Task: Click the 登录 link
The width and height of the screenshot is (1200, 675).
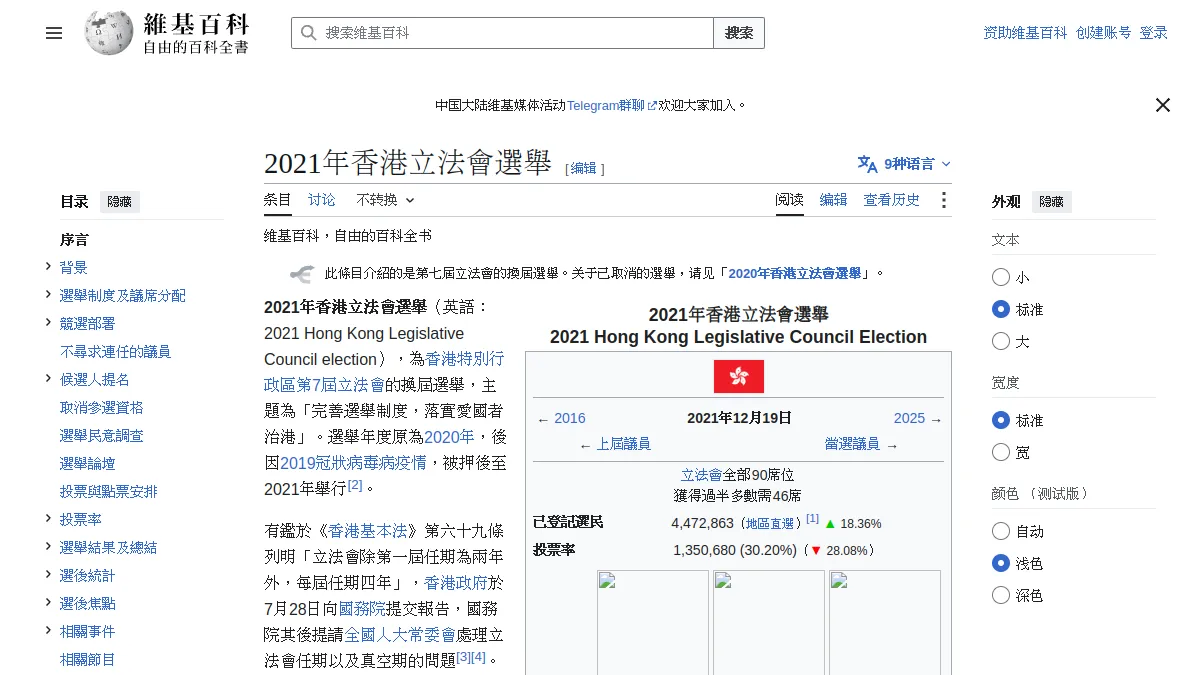Action: click(1154, 33)
